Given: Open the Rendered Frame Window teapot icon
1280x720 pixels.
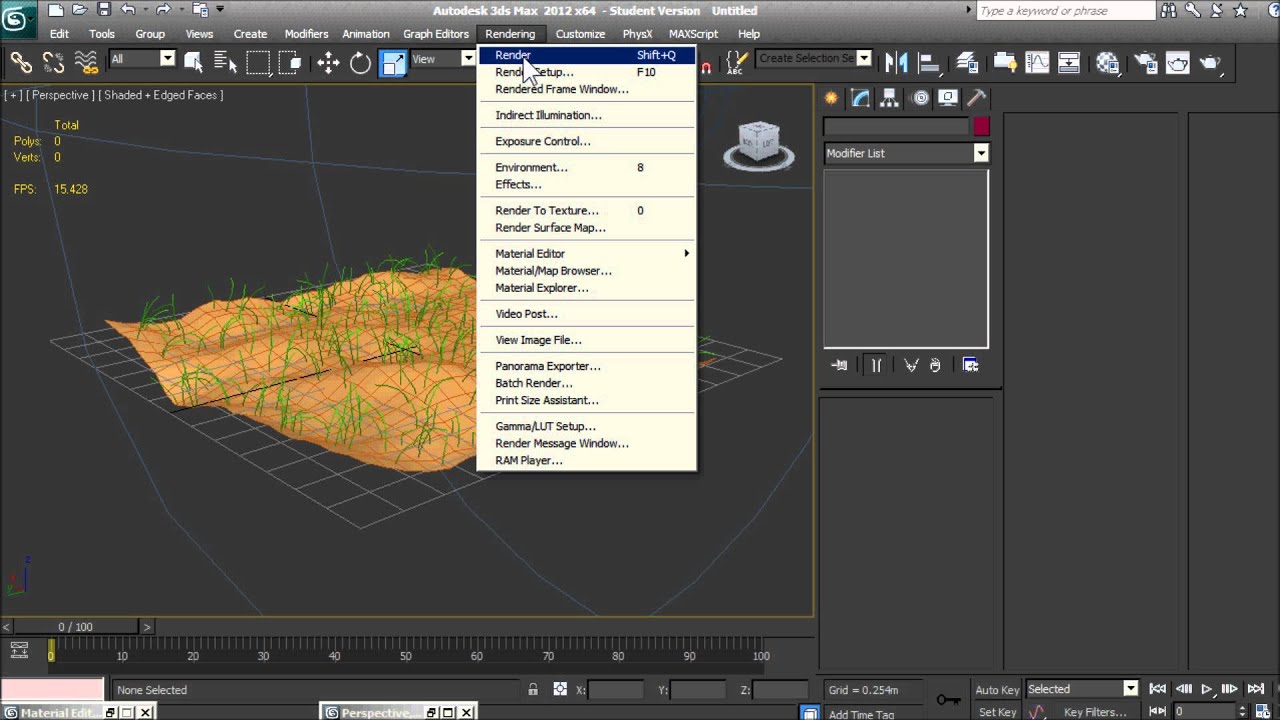Looking at the screenshot, I should click(x=1177, y=62).
